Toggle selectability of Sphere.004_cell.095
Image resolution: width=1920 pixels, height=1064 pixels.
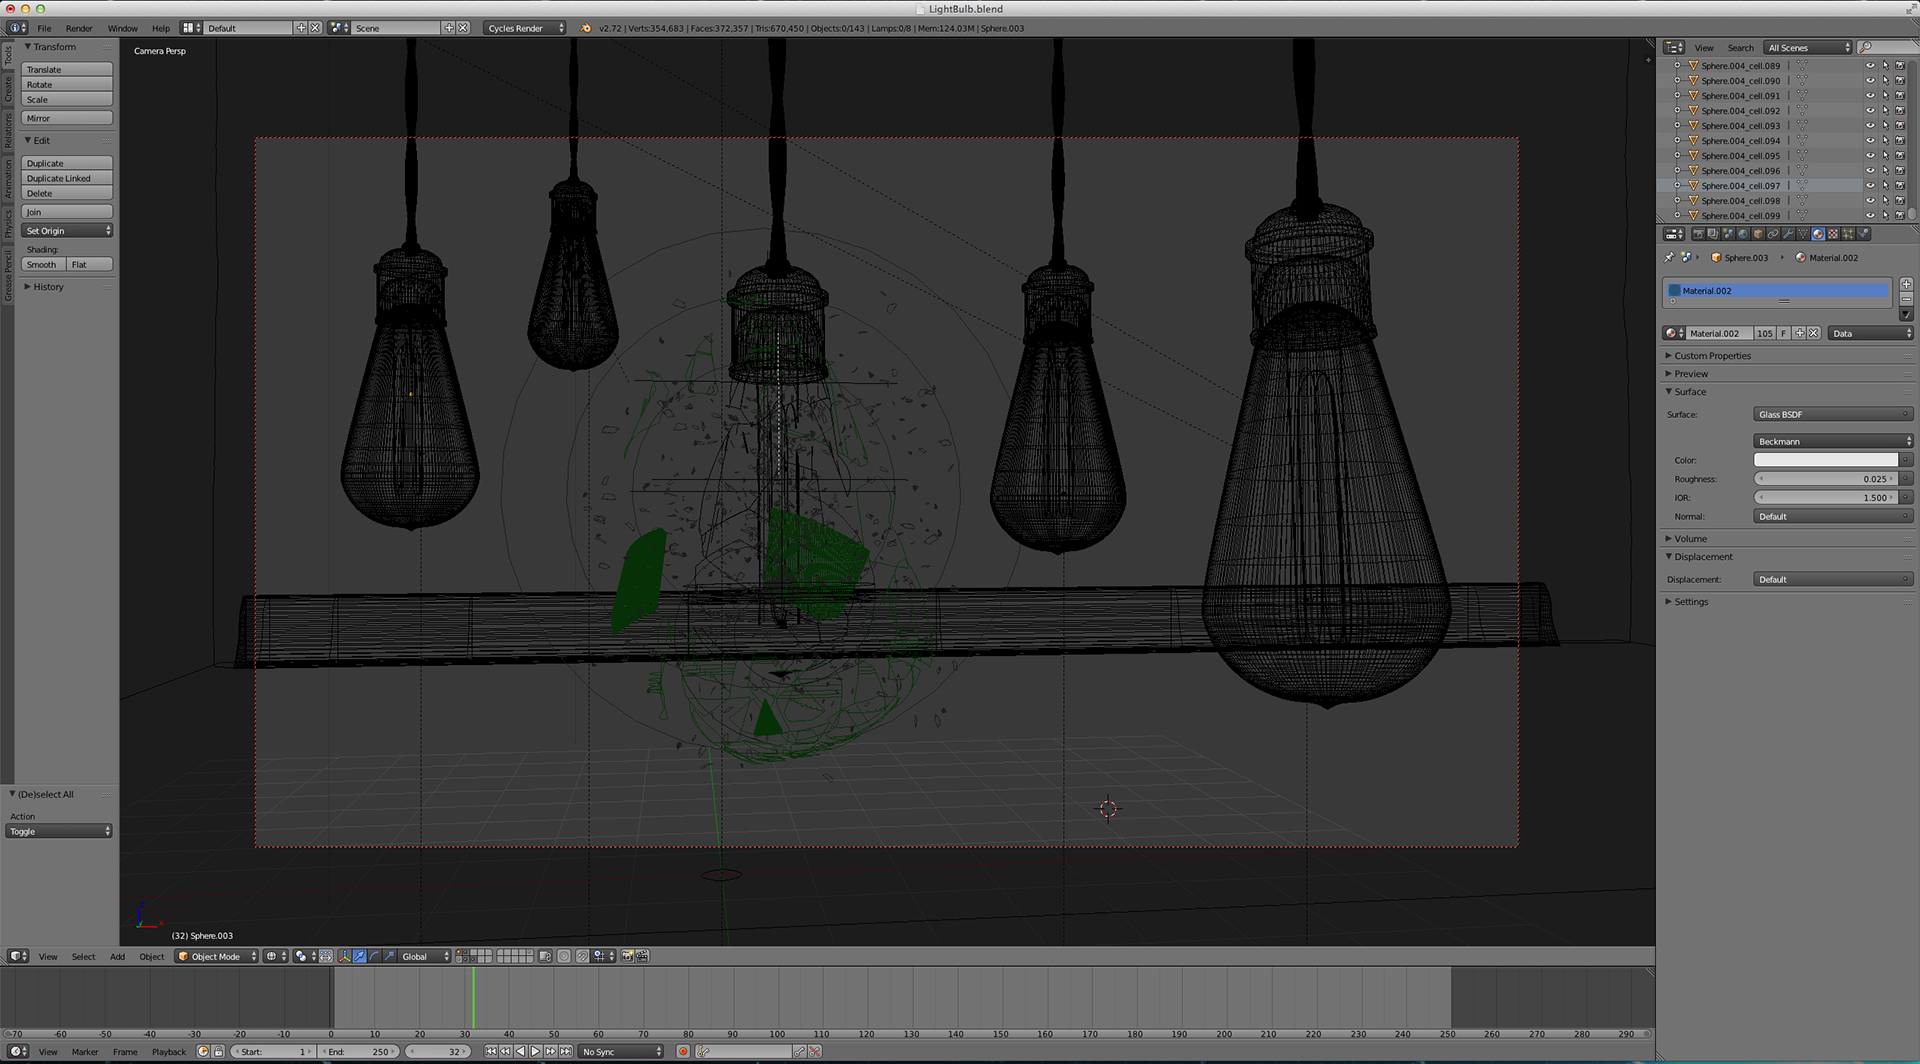(1885, 156)
